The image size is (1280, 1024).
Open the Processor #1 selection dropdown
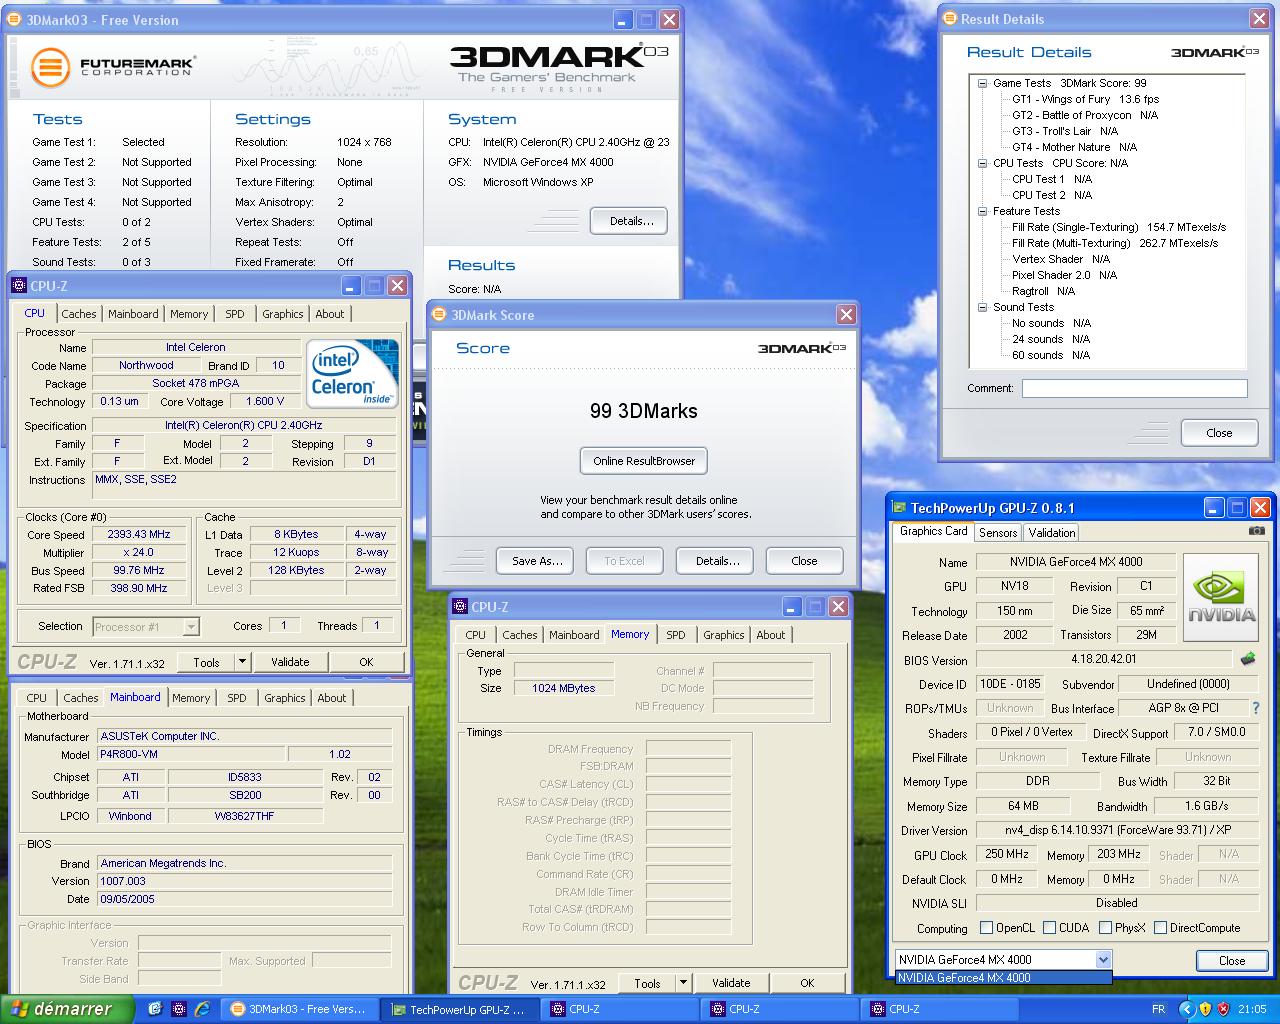(191, 627)
